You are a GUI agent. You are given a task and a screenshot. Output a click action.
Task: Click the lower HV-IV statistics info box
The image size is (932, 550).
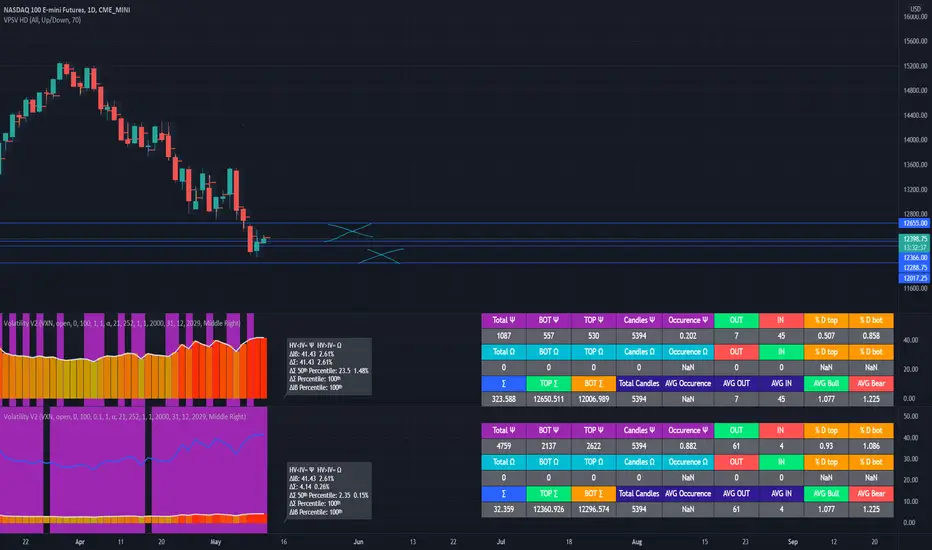pyautogui.click(x=329, y=491)
